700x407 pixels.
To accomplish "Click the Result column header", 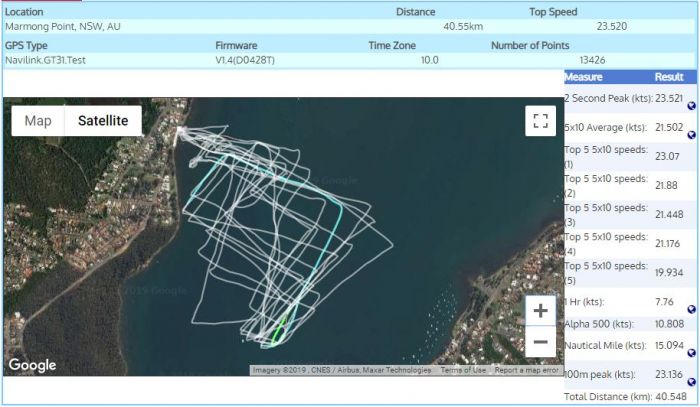I will click(x=668, y=77).
